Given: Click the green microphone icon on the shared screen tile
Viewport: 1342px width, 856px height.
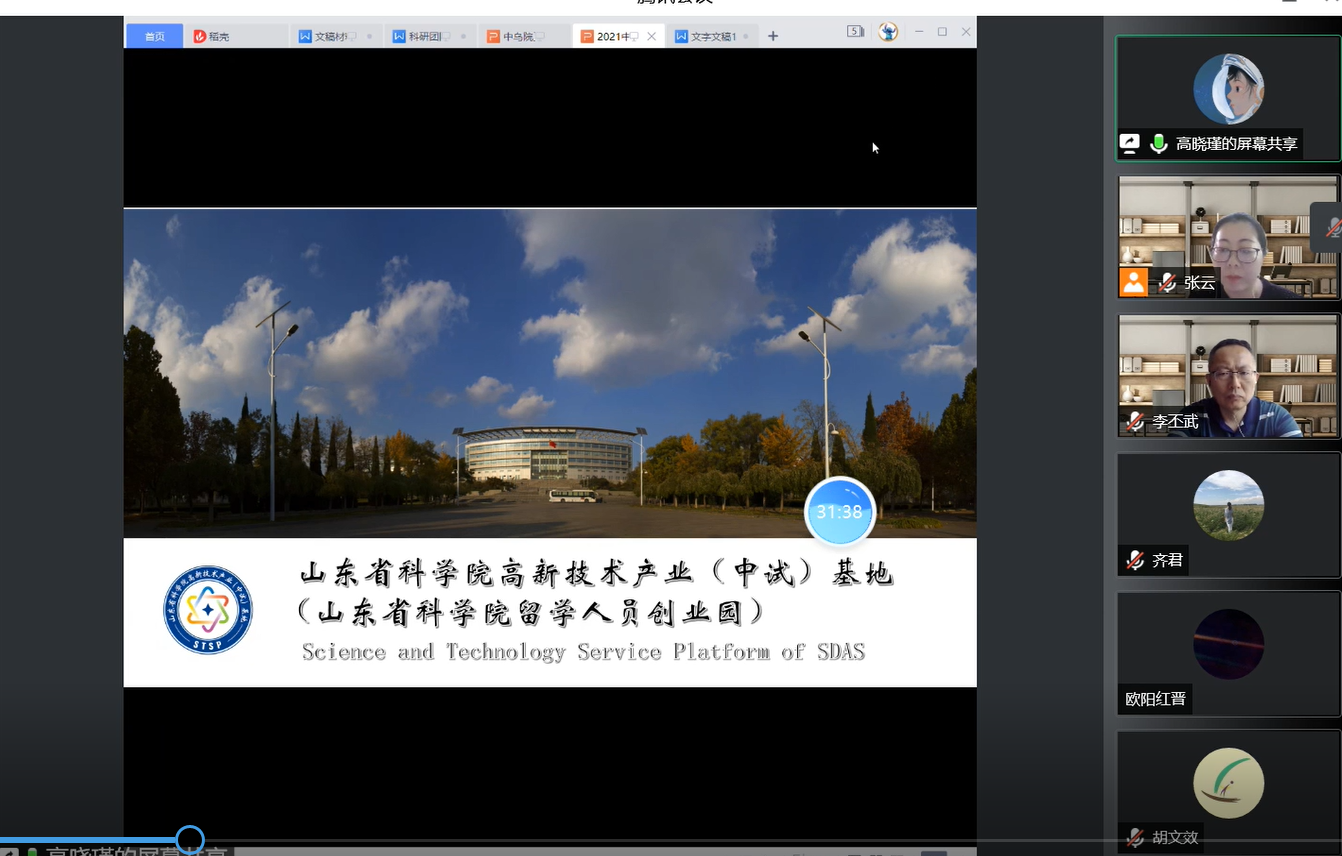Looking at the screenshot, I should coord(1158,144).
